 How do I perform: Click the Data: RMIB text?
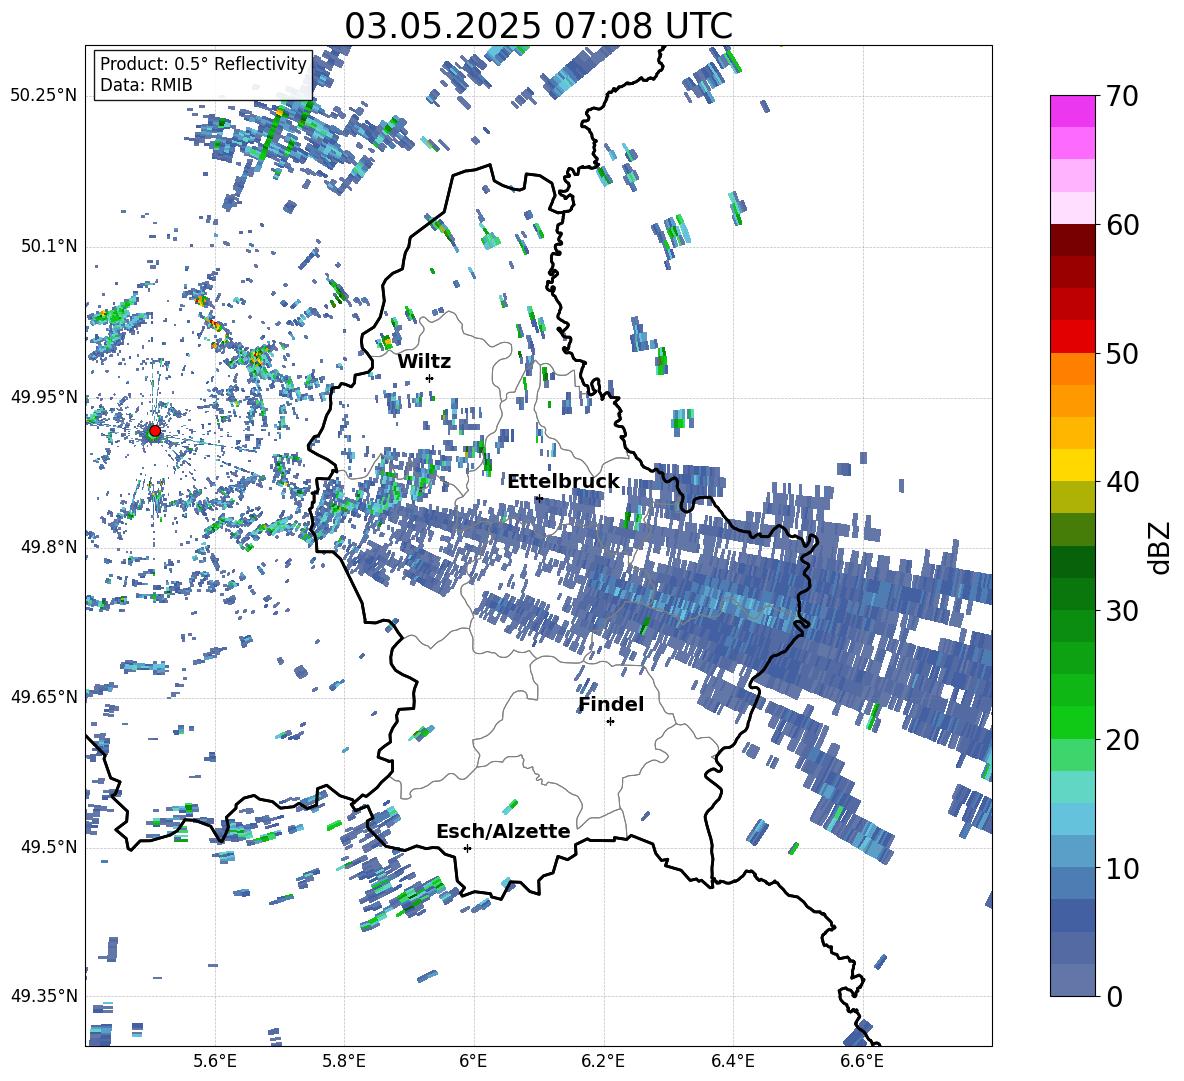(146, 85)
